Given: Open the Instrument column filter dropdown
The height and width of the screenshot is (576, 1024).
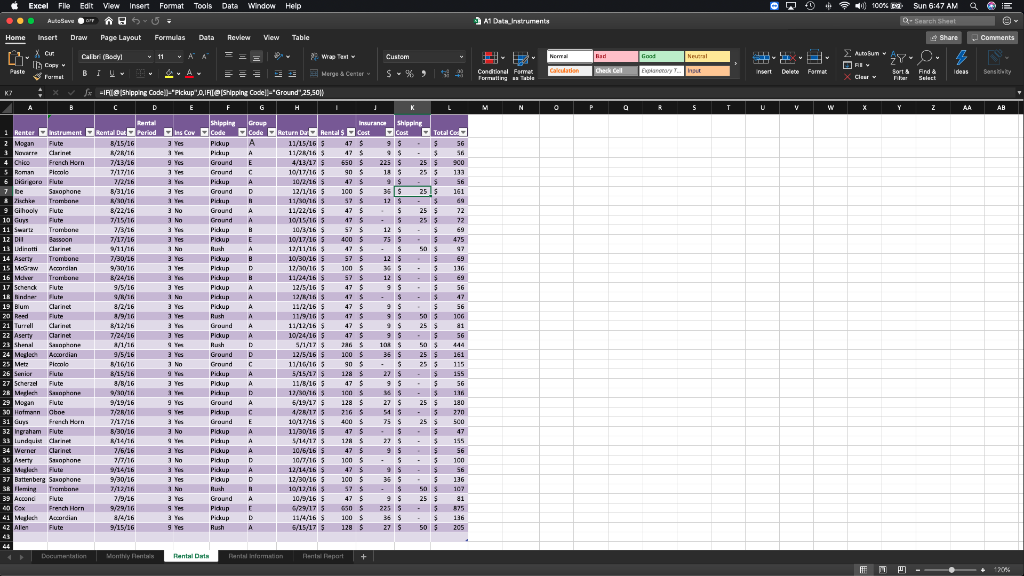Looking at the screenshot, I should tap(89, 133).
